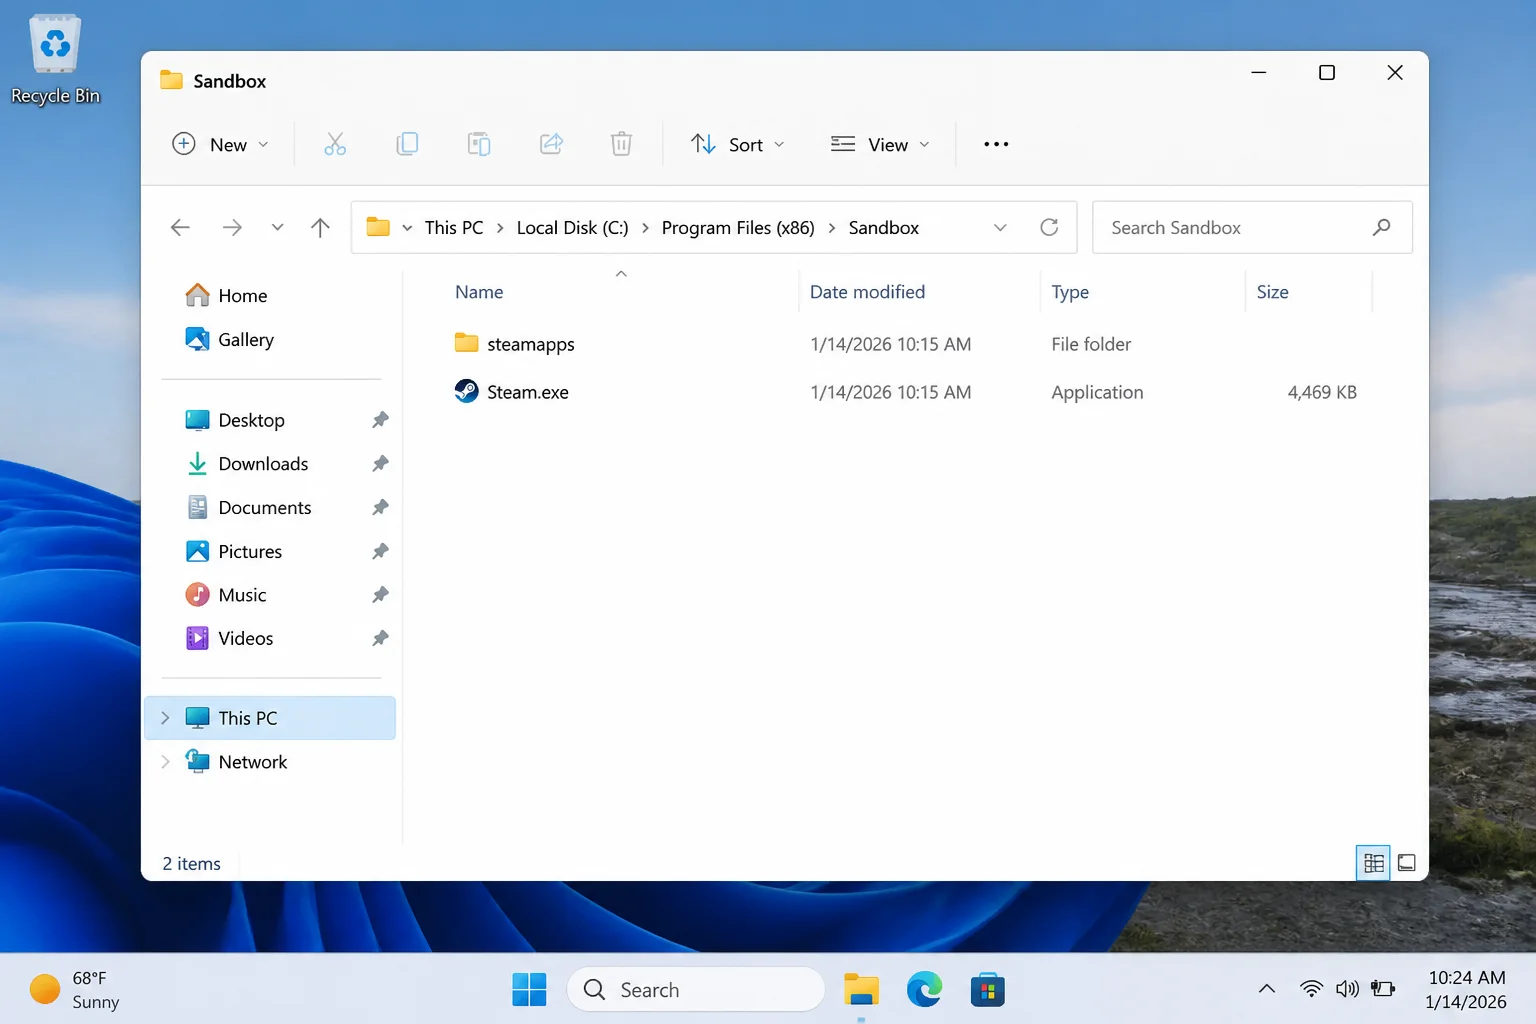The image size is (1536, 1024).
Task: Go forward with the right arrow
Action: 232,227
